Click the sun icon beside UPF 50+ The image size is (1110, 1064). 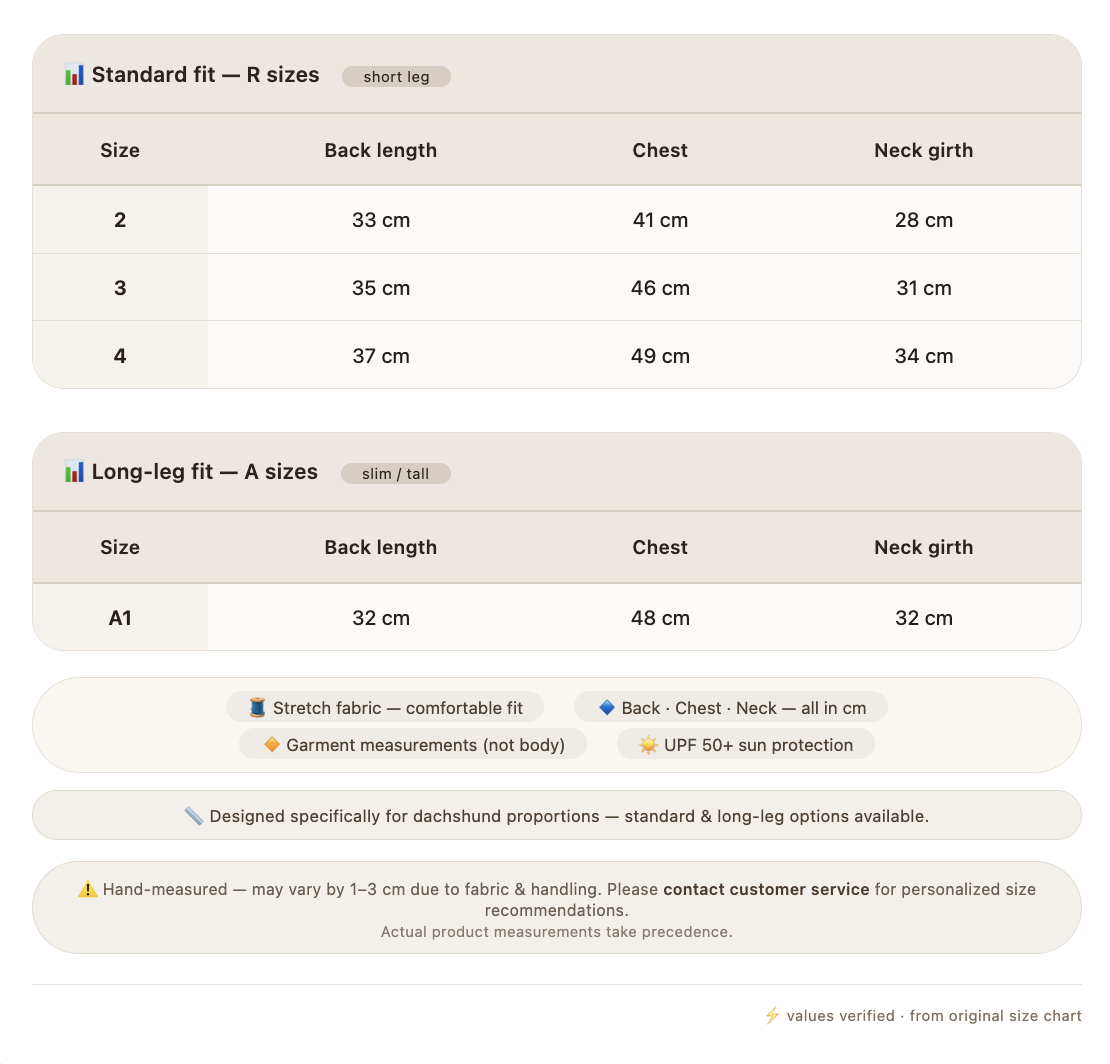[648, 745]
